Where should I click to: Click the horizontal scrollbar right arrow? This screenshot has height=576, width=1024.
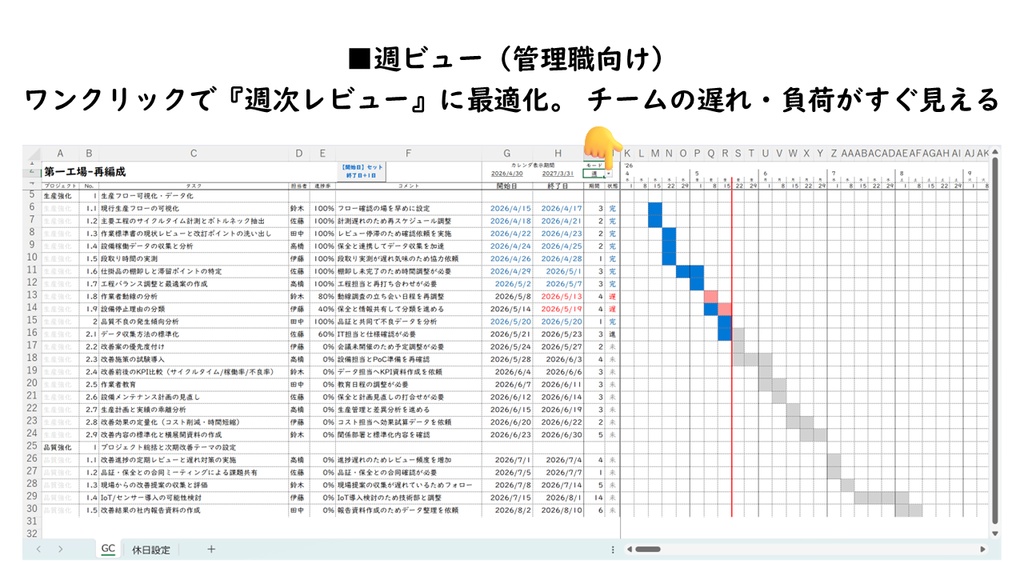point(982,549)
